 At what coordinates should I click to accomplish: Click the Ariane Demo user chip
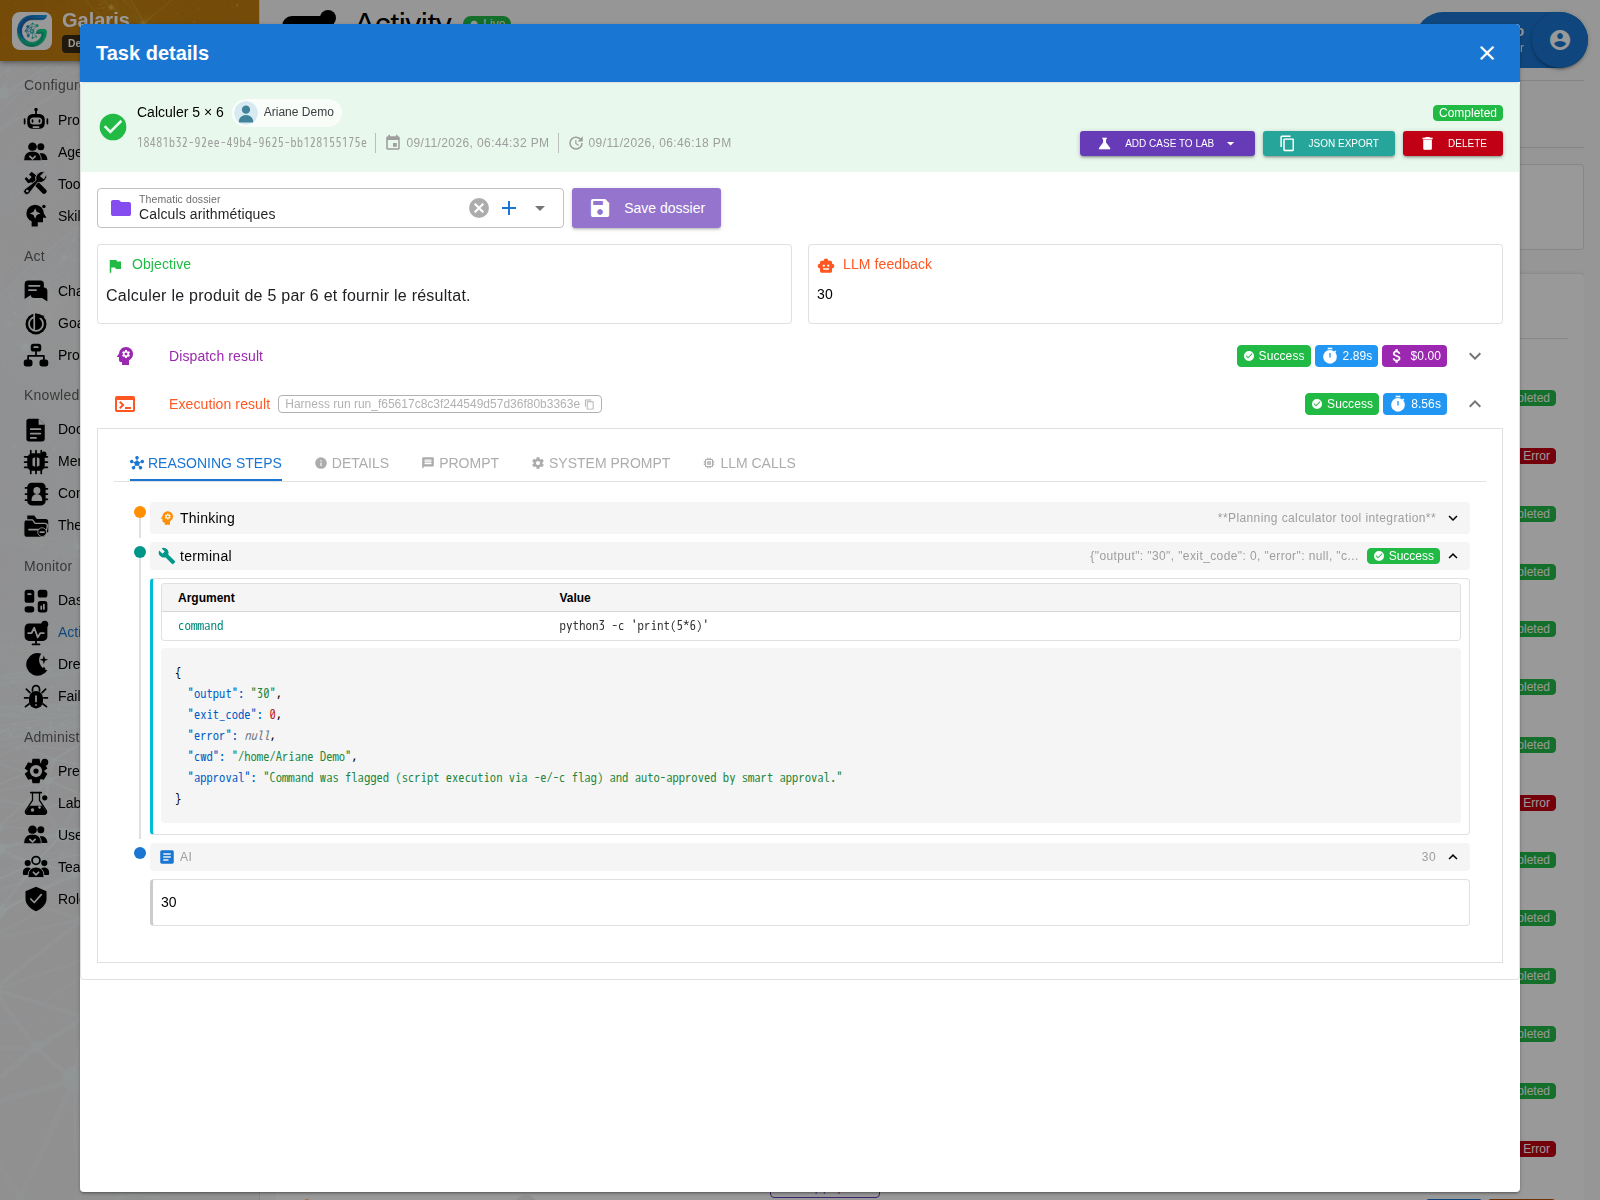pos(287,112)
